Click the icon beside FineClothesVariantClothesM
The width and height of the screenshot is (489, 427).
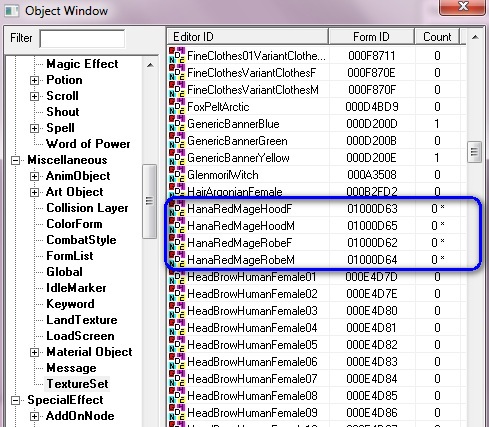(x=177, y=90)
